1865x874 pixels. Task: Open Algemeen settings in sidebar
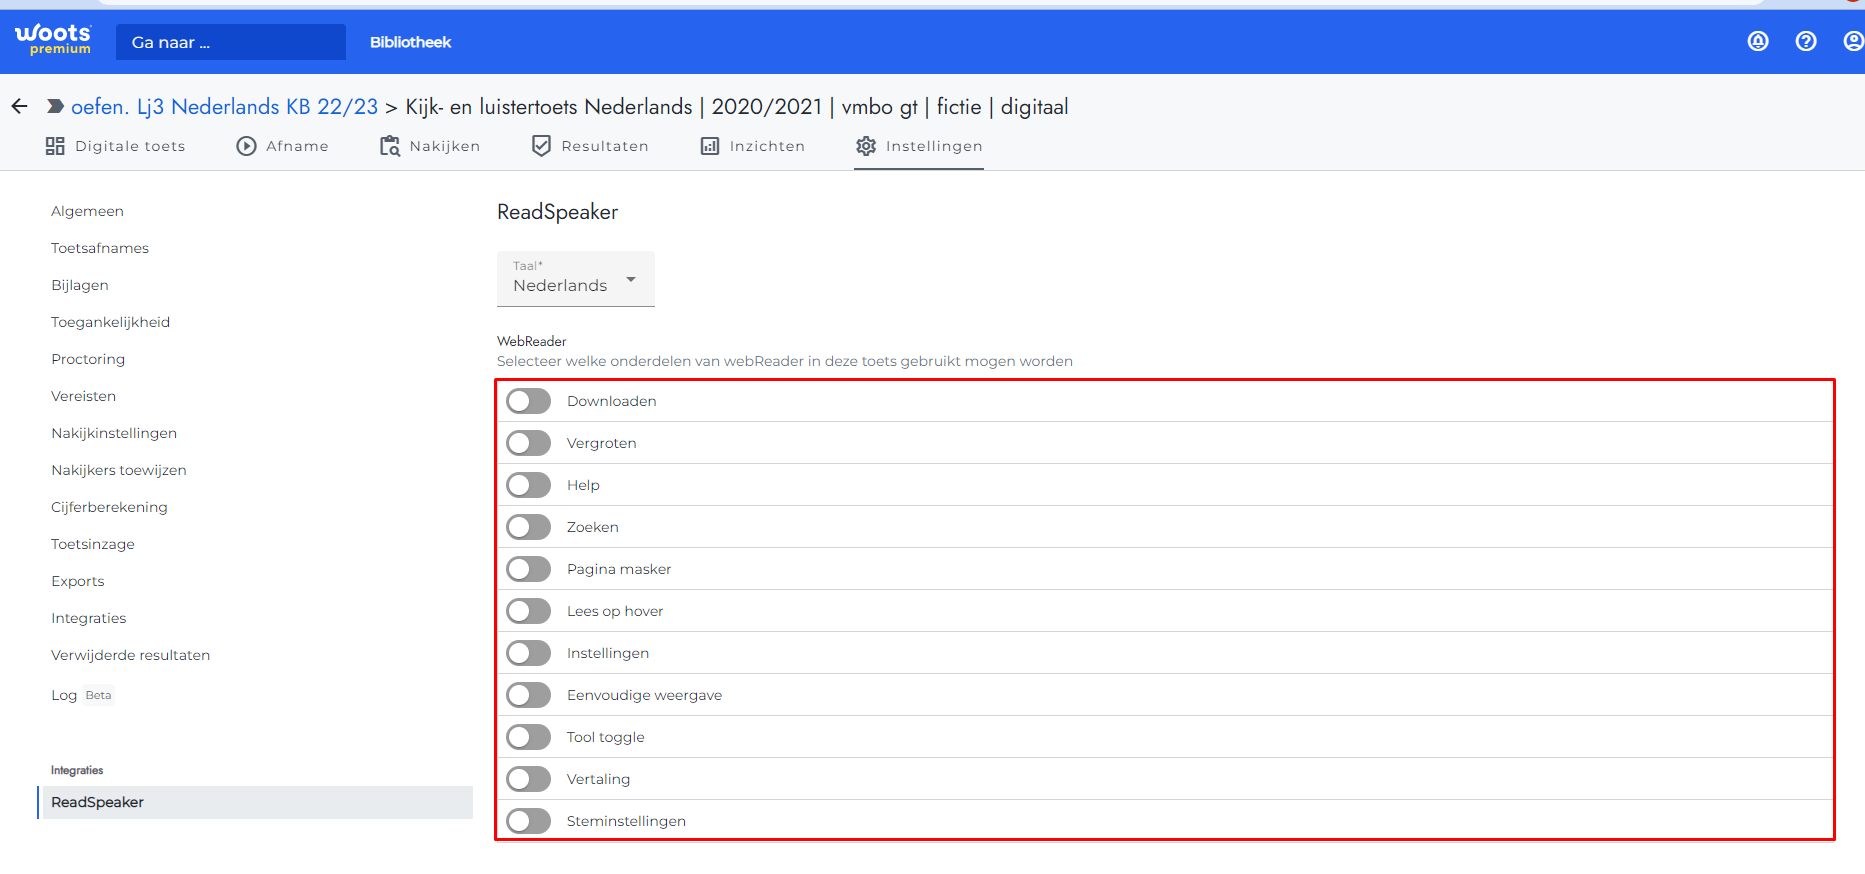[x=88, y=211]
